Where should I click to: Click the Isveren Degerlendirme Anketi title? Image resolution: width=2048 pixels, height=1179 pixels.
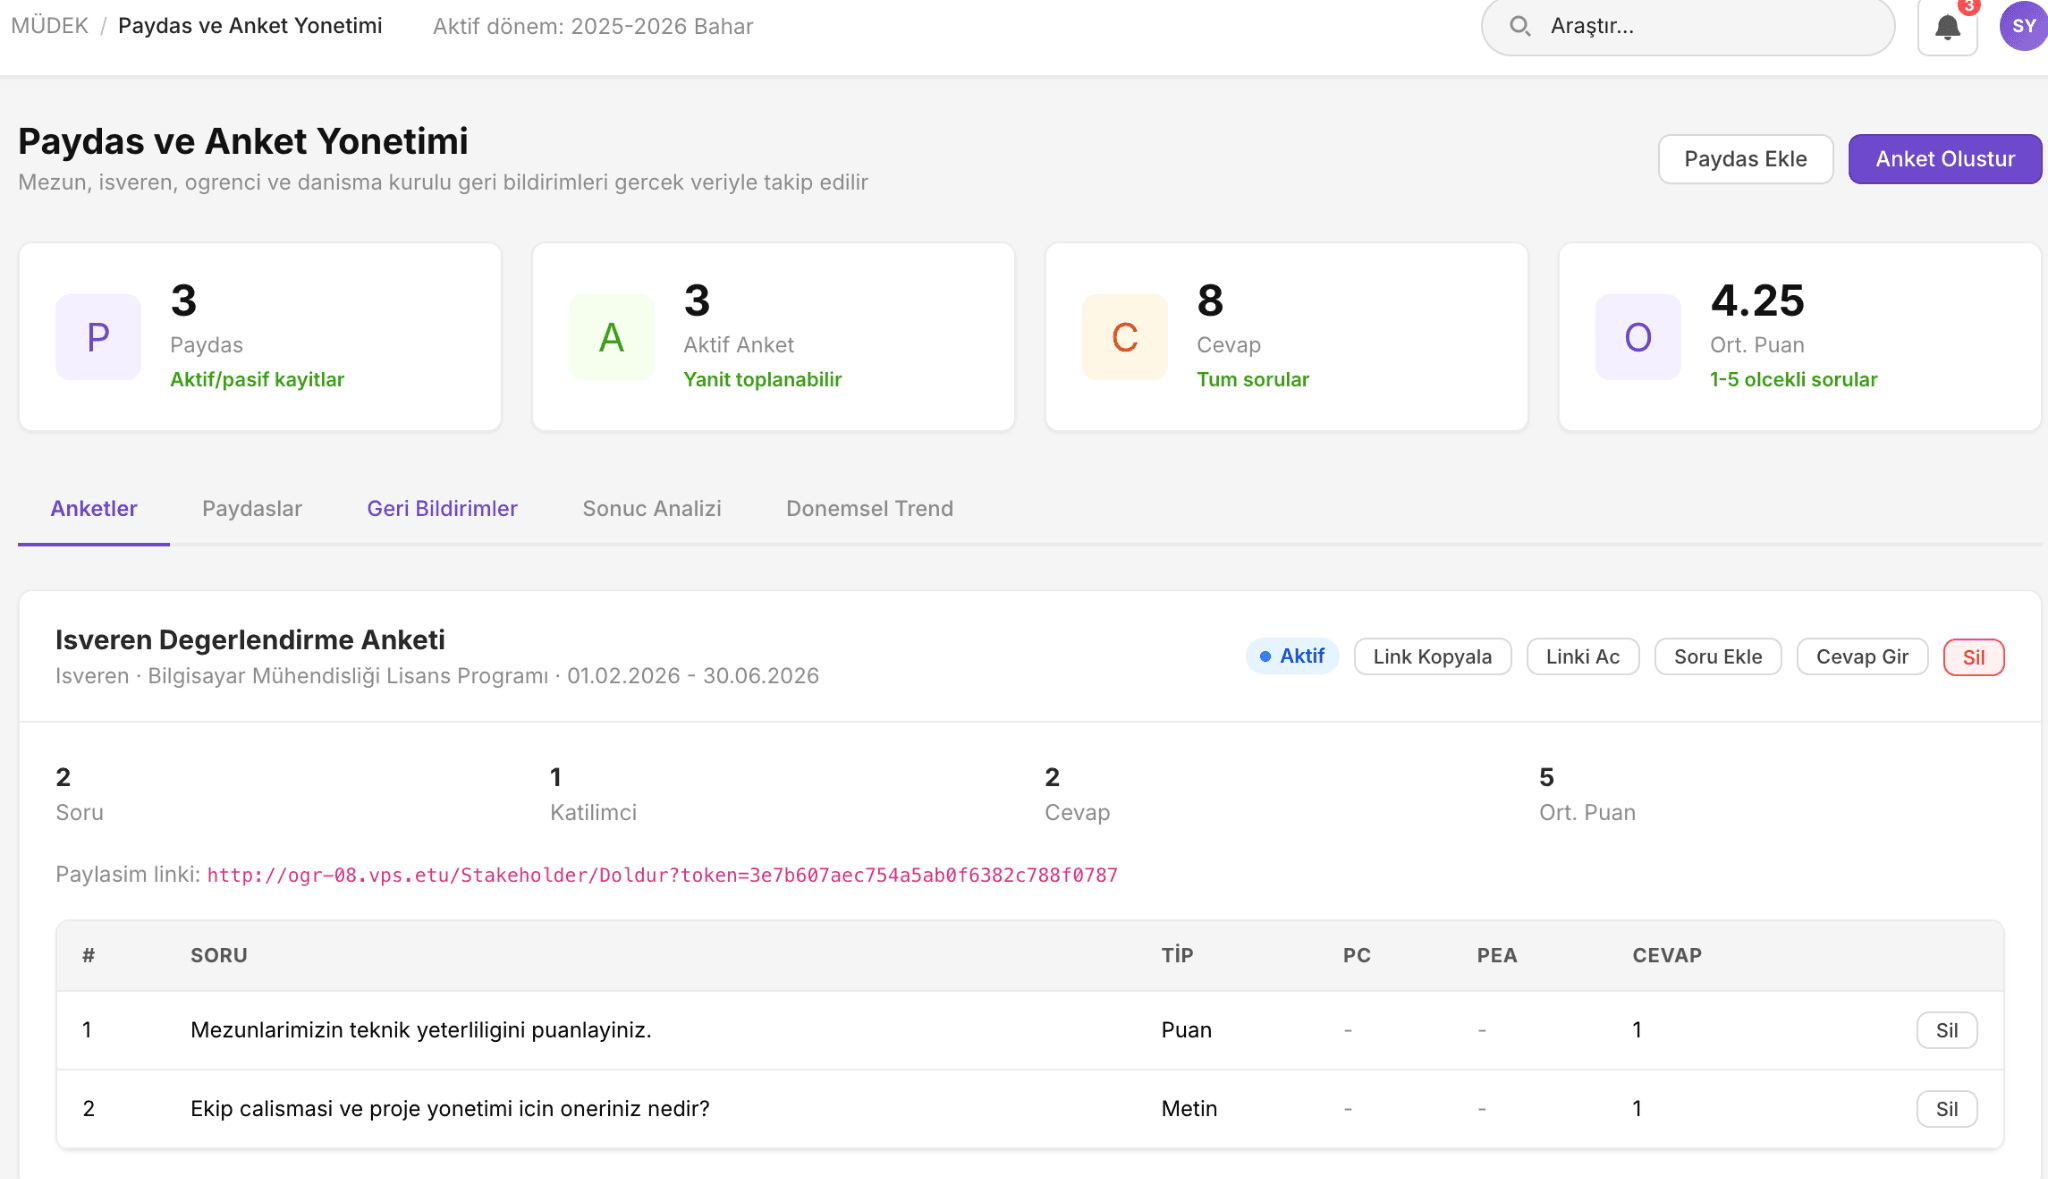pos(250,640)
